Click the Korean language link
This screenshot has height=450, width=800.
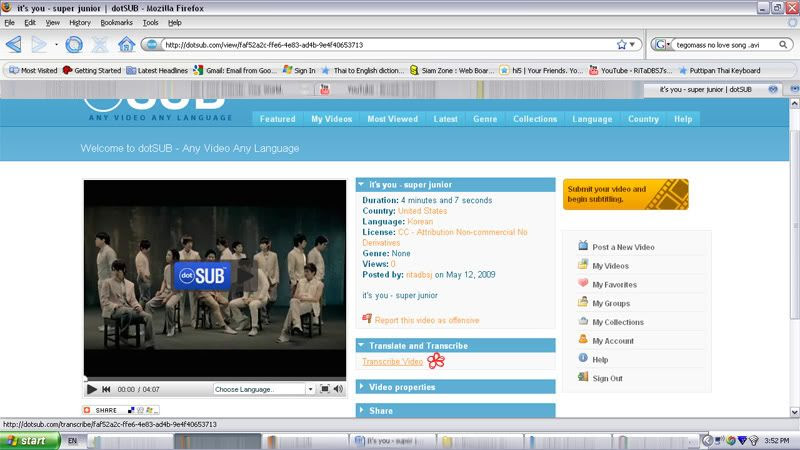pos(420,221)
